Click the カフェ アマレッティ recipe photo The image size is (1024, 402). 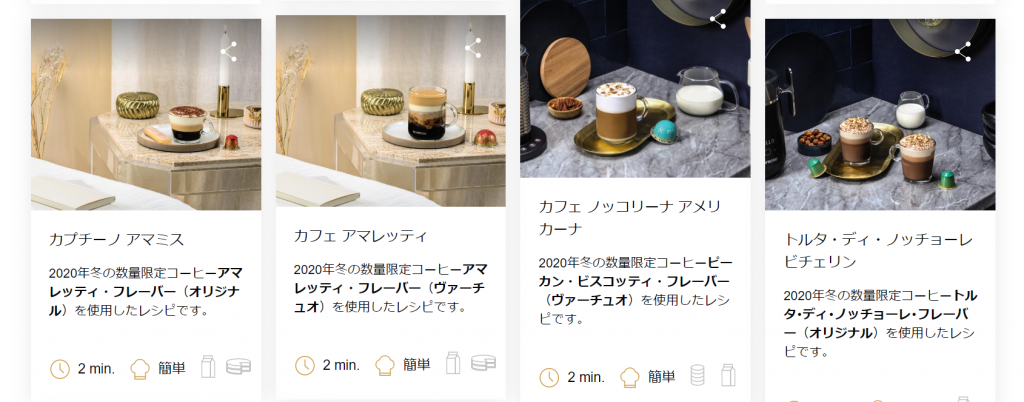391,111
